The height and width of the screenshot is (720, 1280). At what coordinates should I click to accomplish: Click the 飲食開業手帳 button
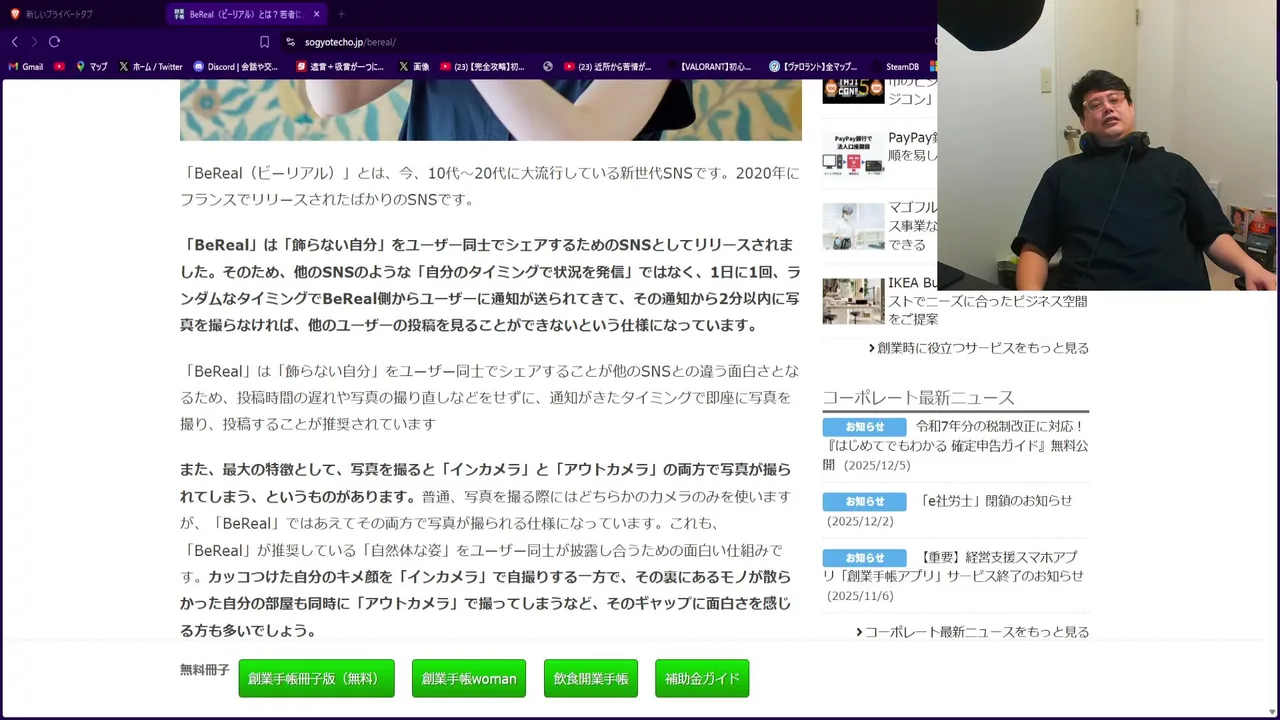[x=591, y=679]
